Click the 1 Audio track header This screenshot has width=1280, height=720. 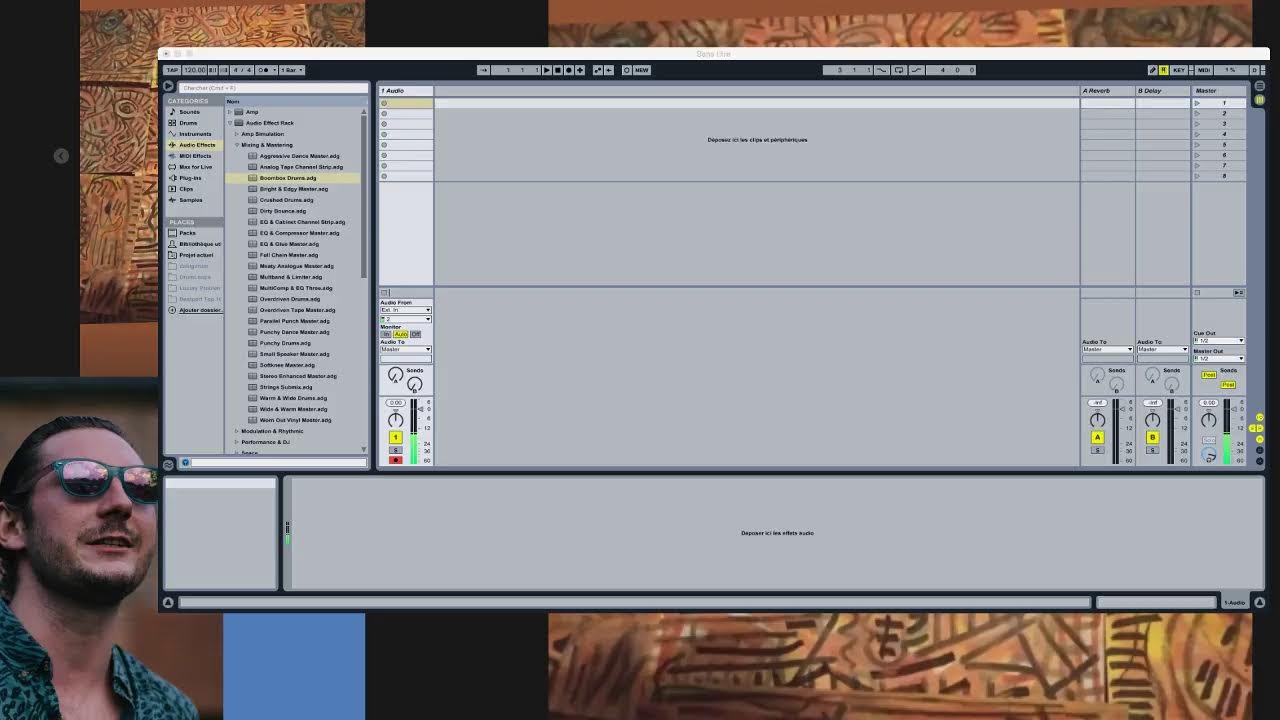406,91
